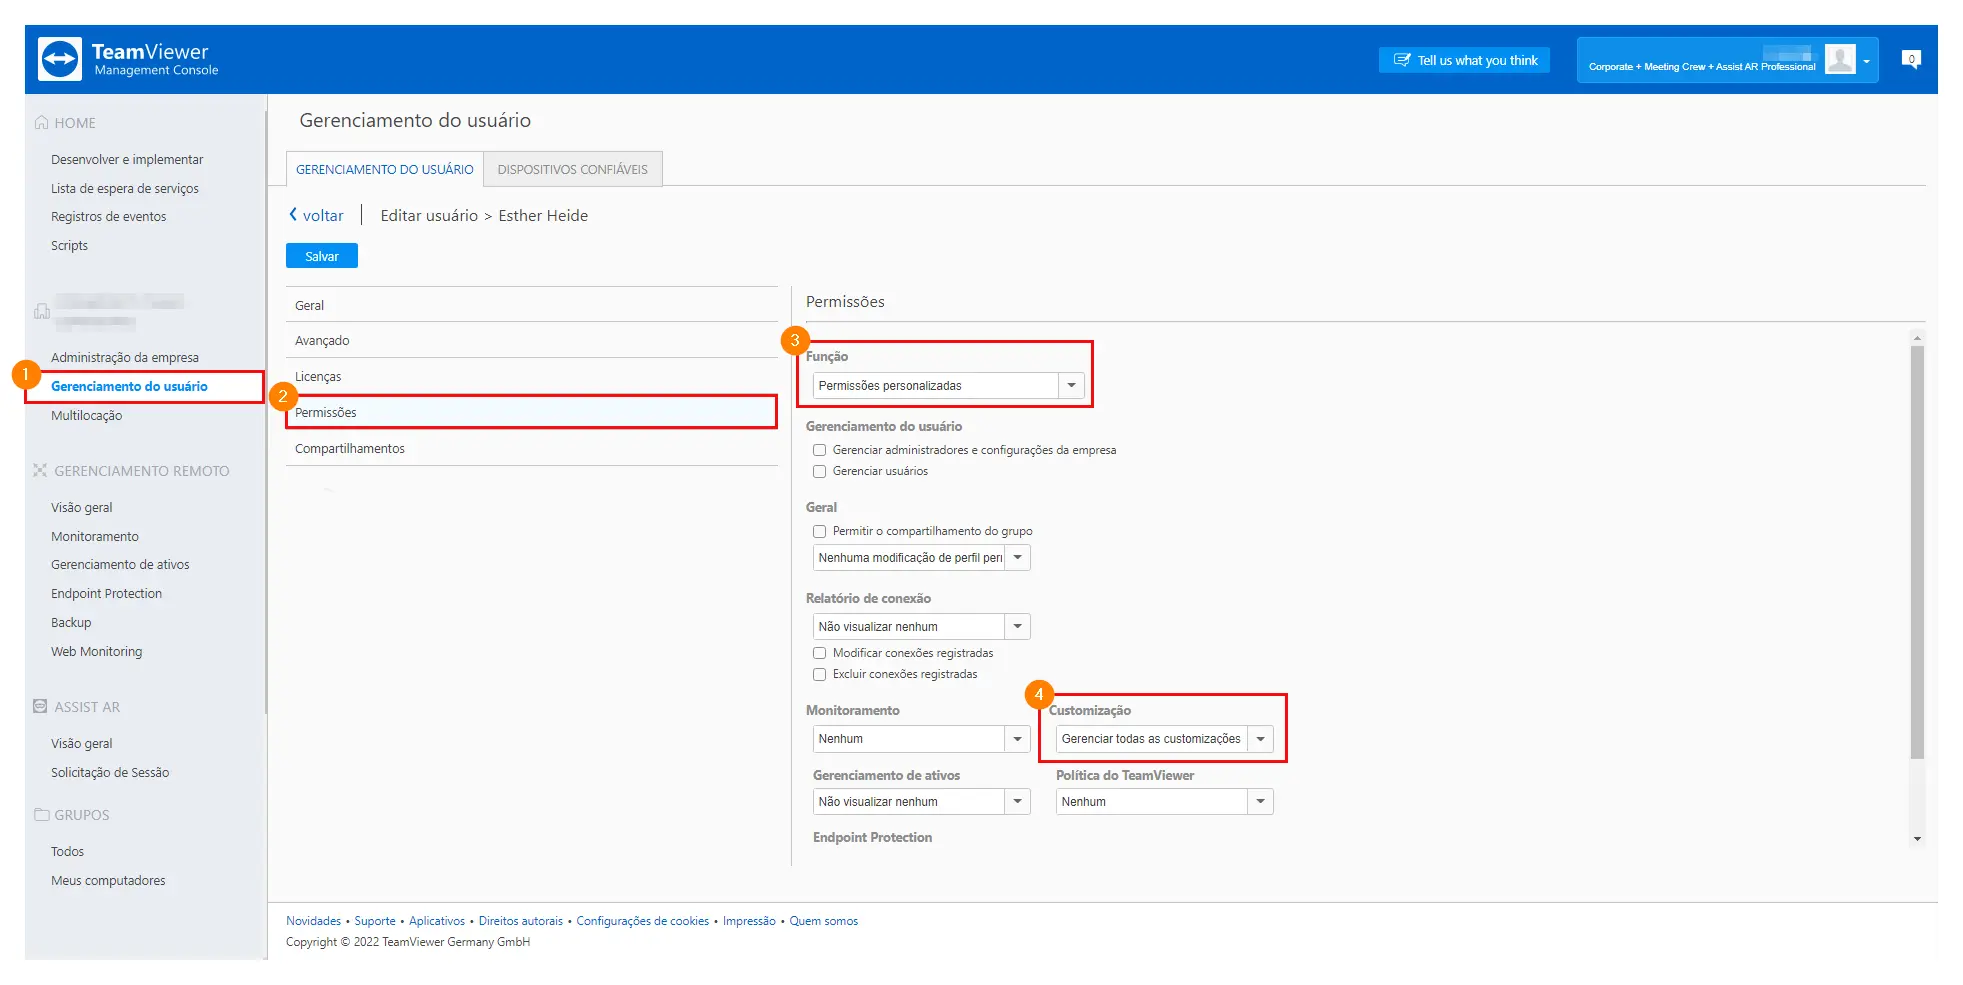This screenshot has height=985, width=1963.
Task: Select the Permissões settings section
Action: click(x=532, y=412)
